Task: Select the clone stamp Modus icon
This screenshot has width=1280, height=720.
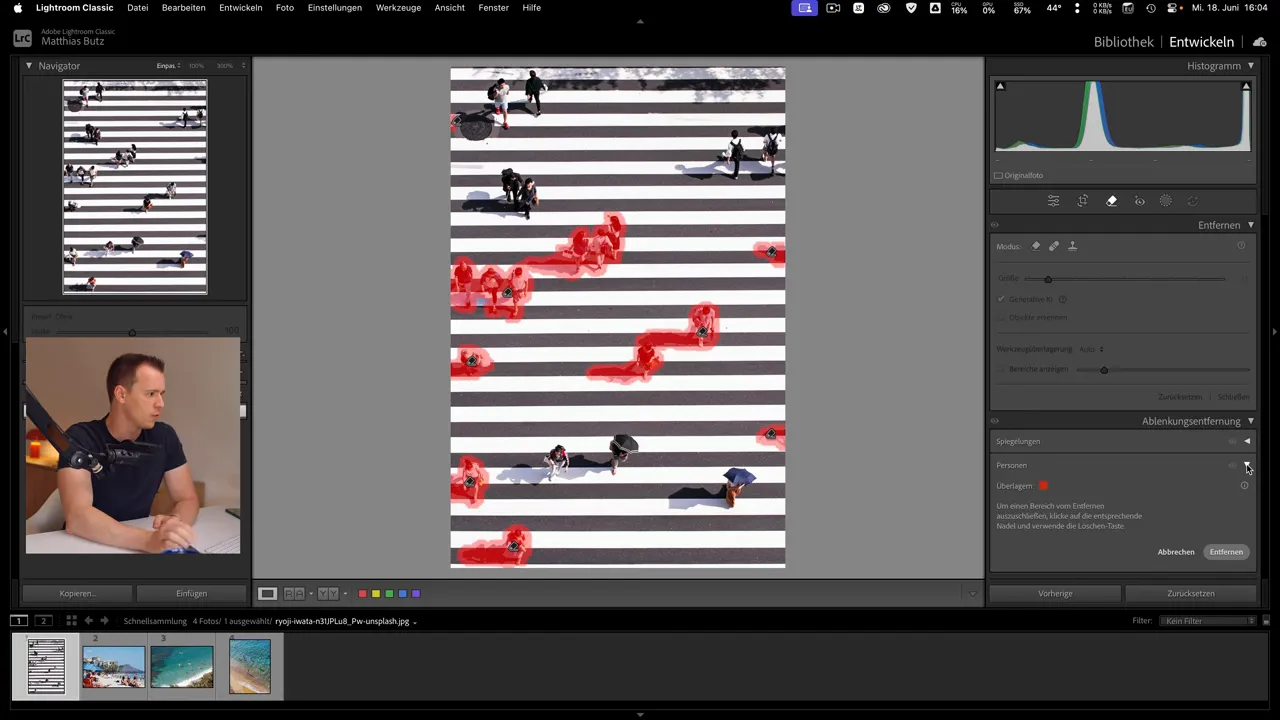Action: tap(1072, 246)
